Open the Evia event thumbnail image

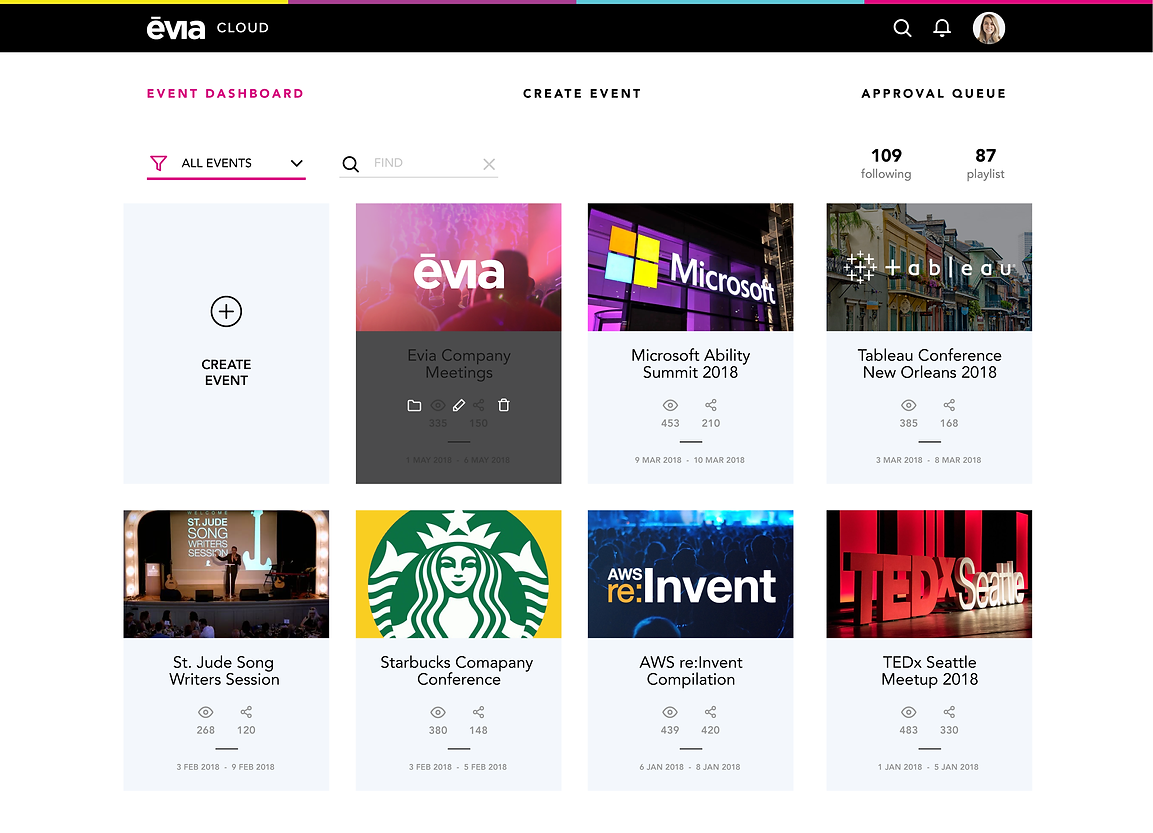[x=459, y=267]
